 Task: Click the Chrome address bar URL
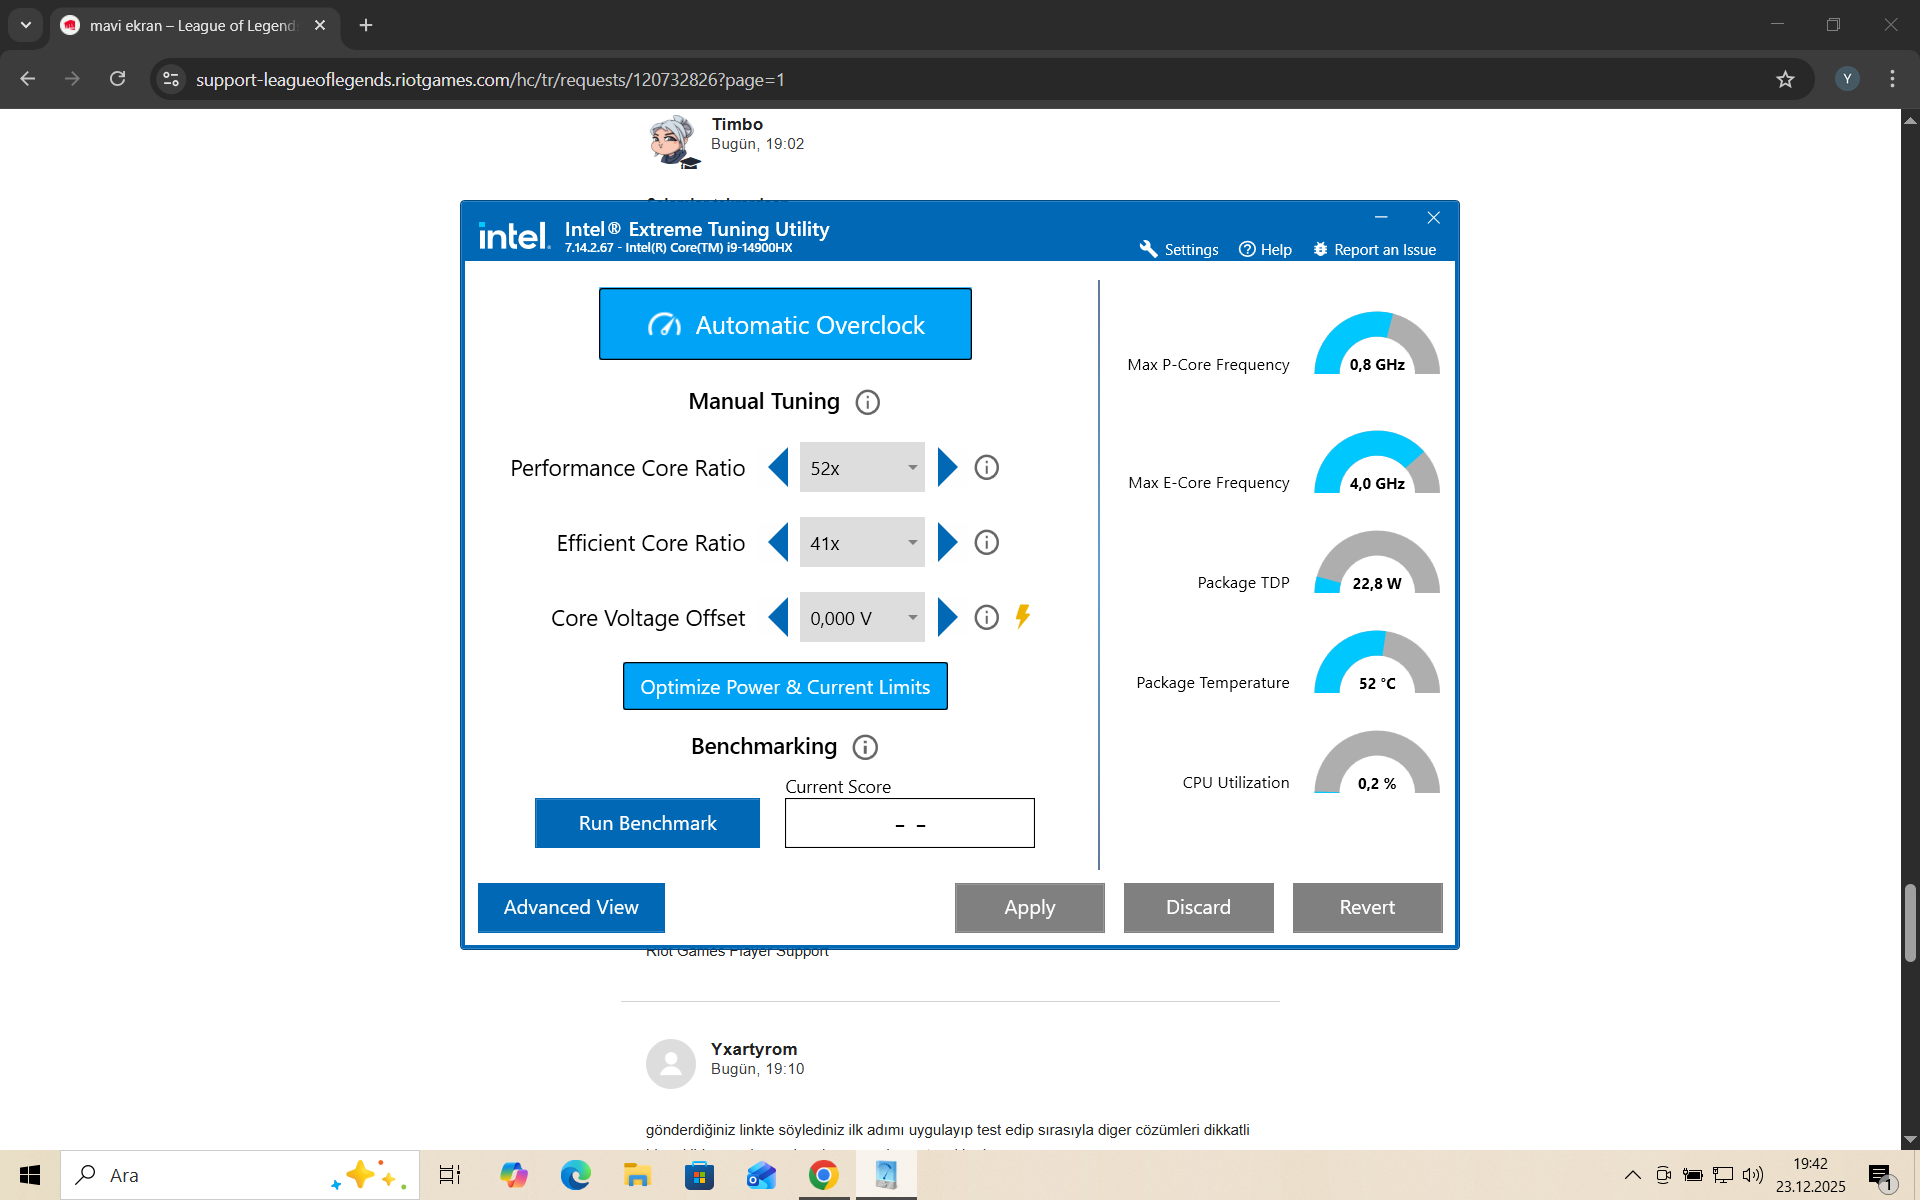tap(490, 80)
